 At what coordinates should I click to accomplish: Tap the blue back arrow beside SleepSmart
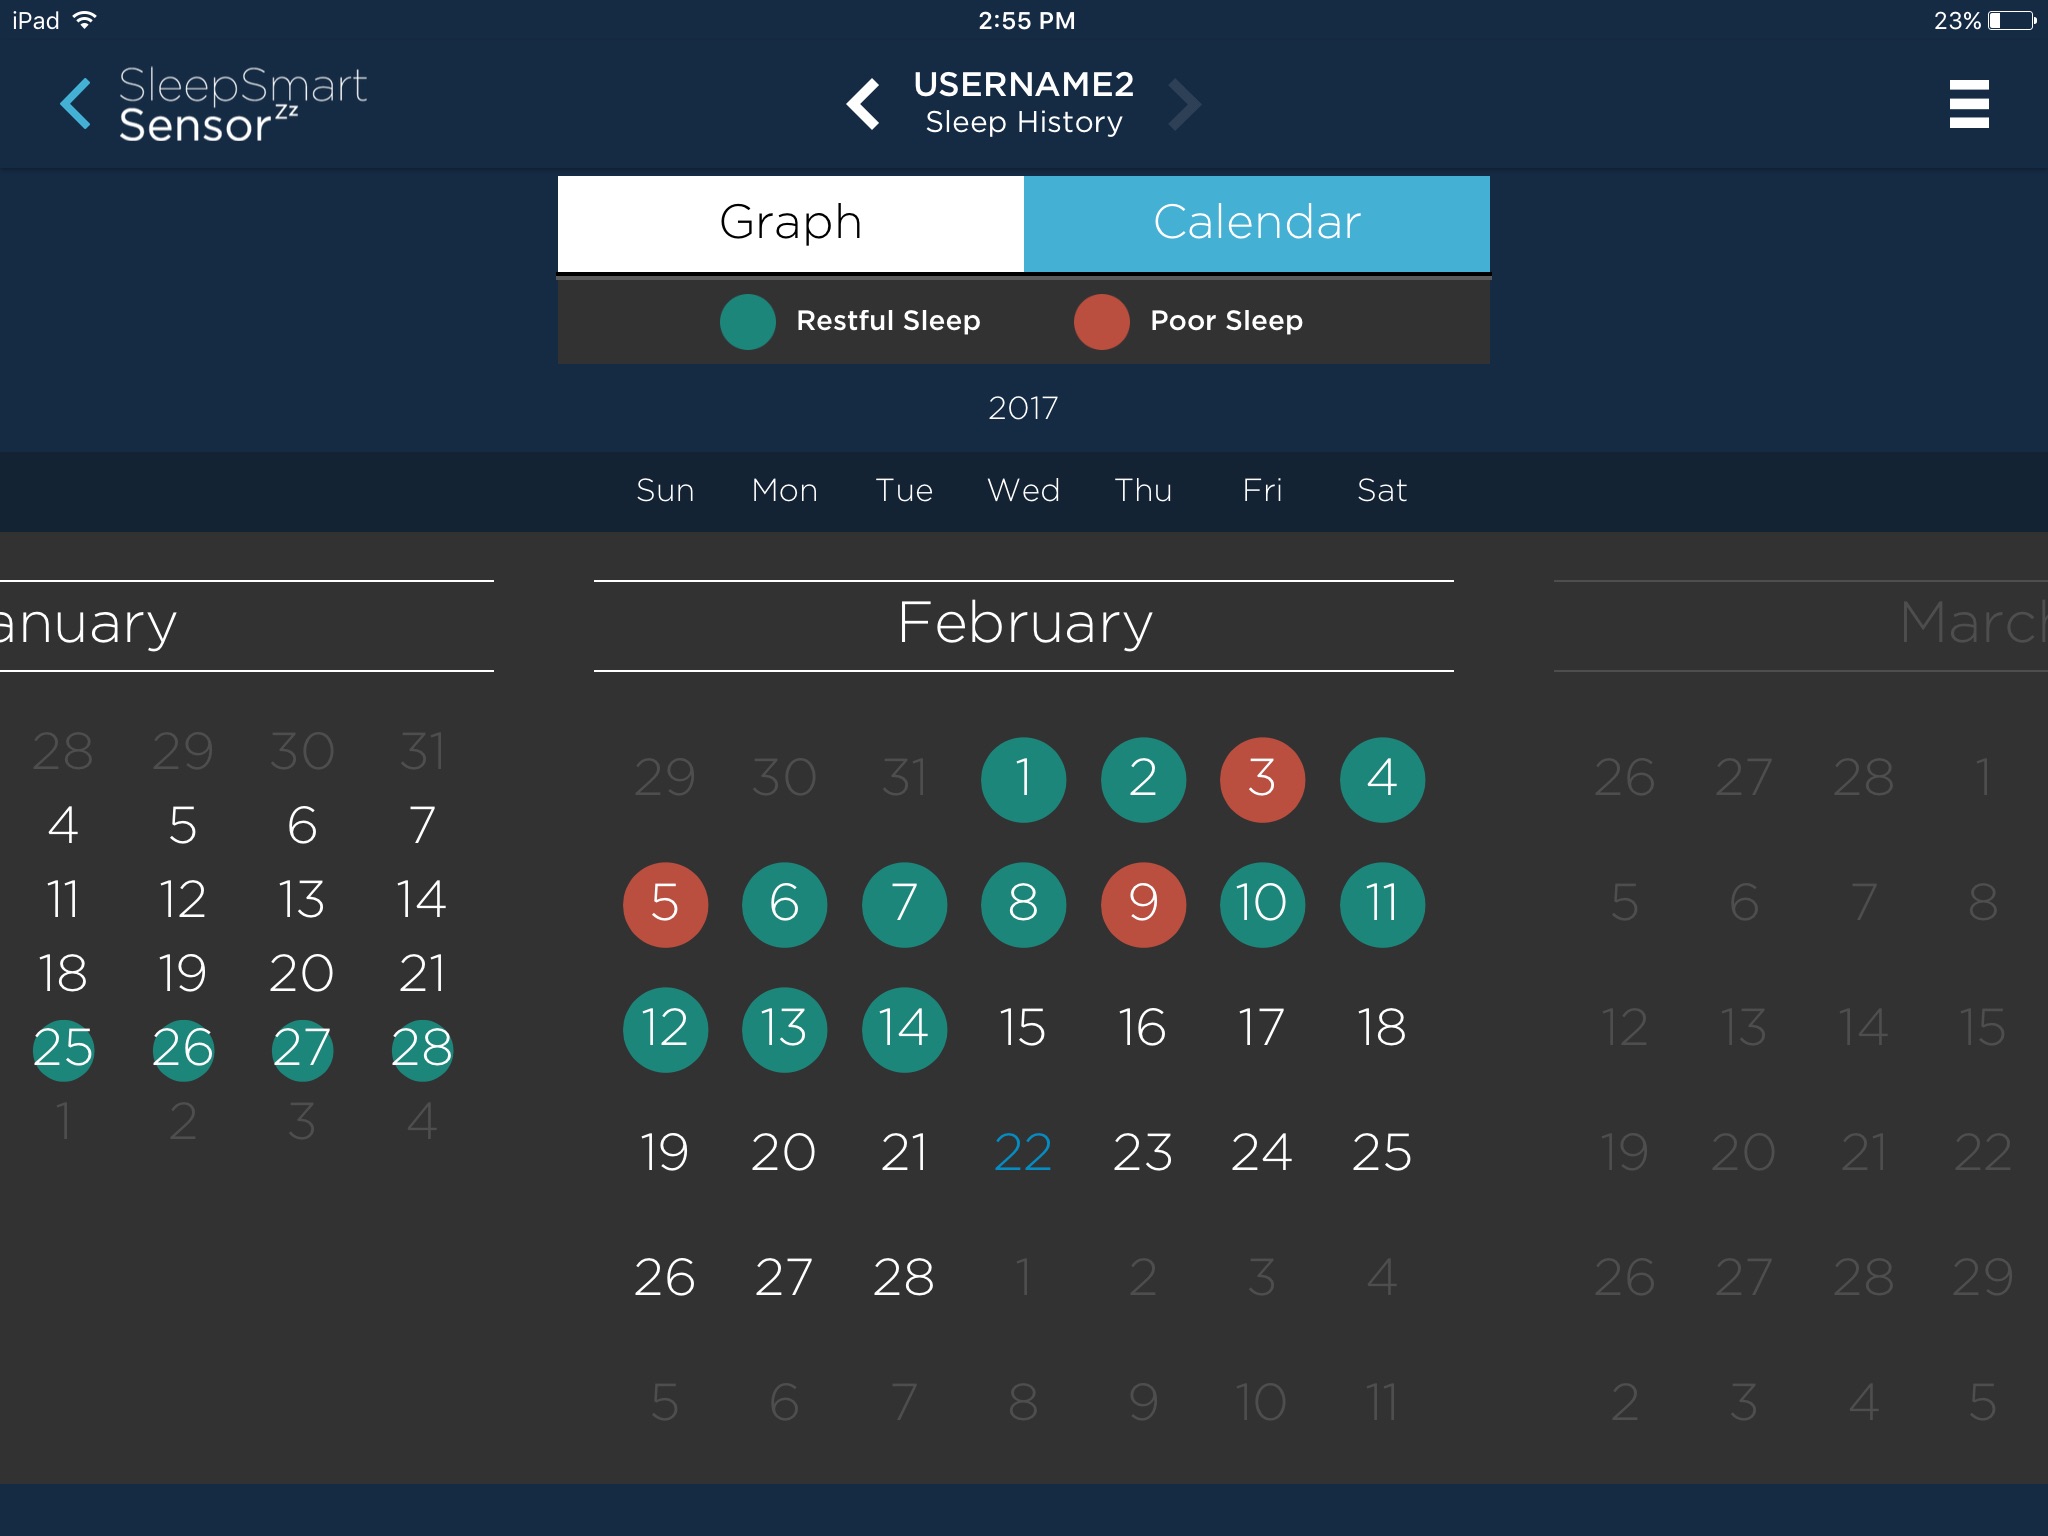tap(76, 104)
